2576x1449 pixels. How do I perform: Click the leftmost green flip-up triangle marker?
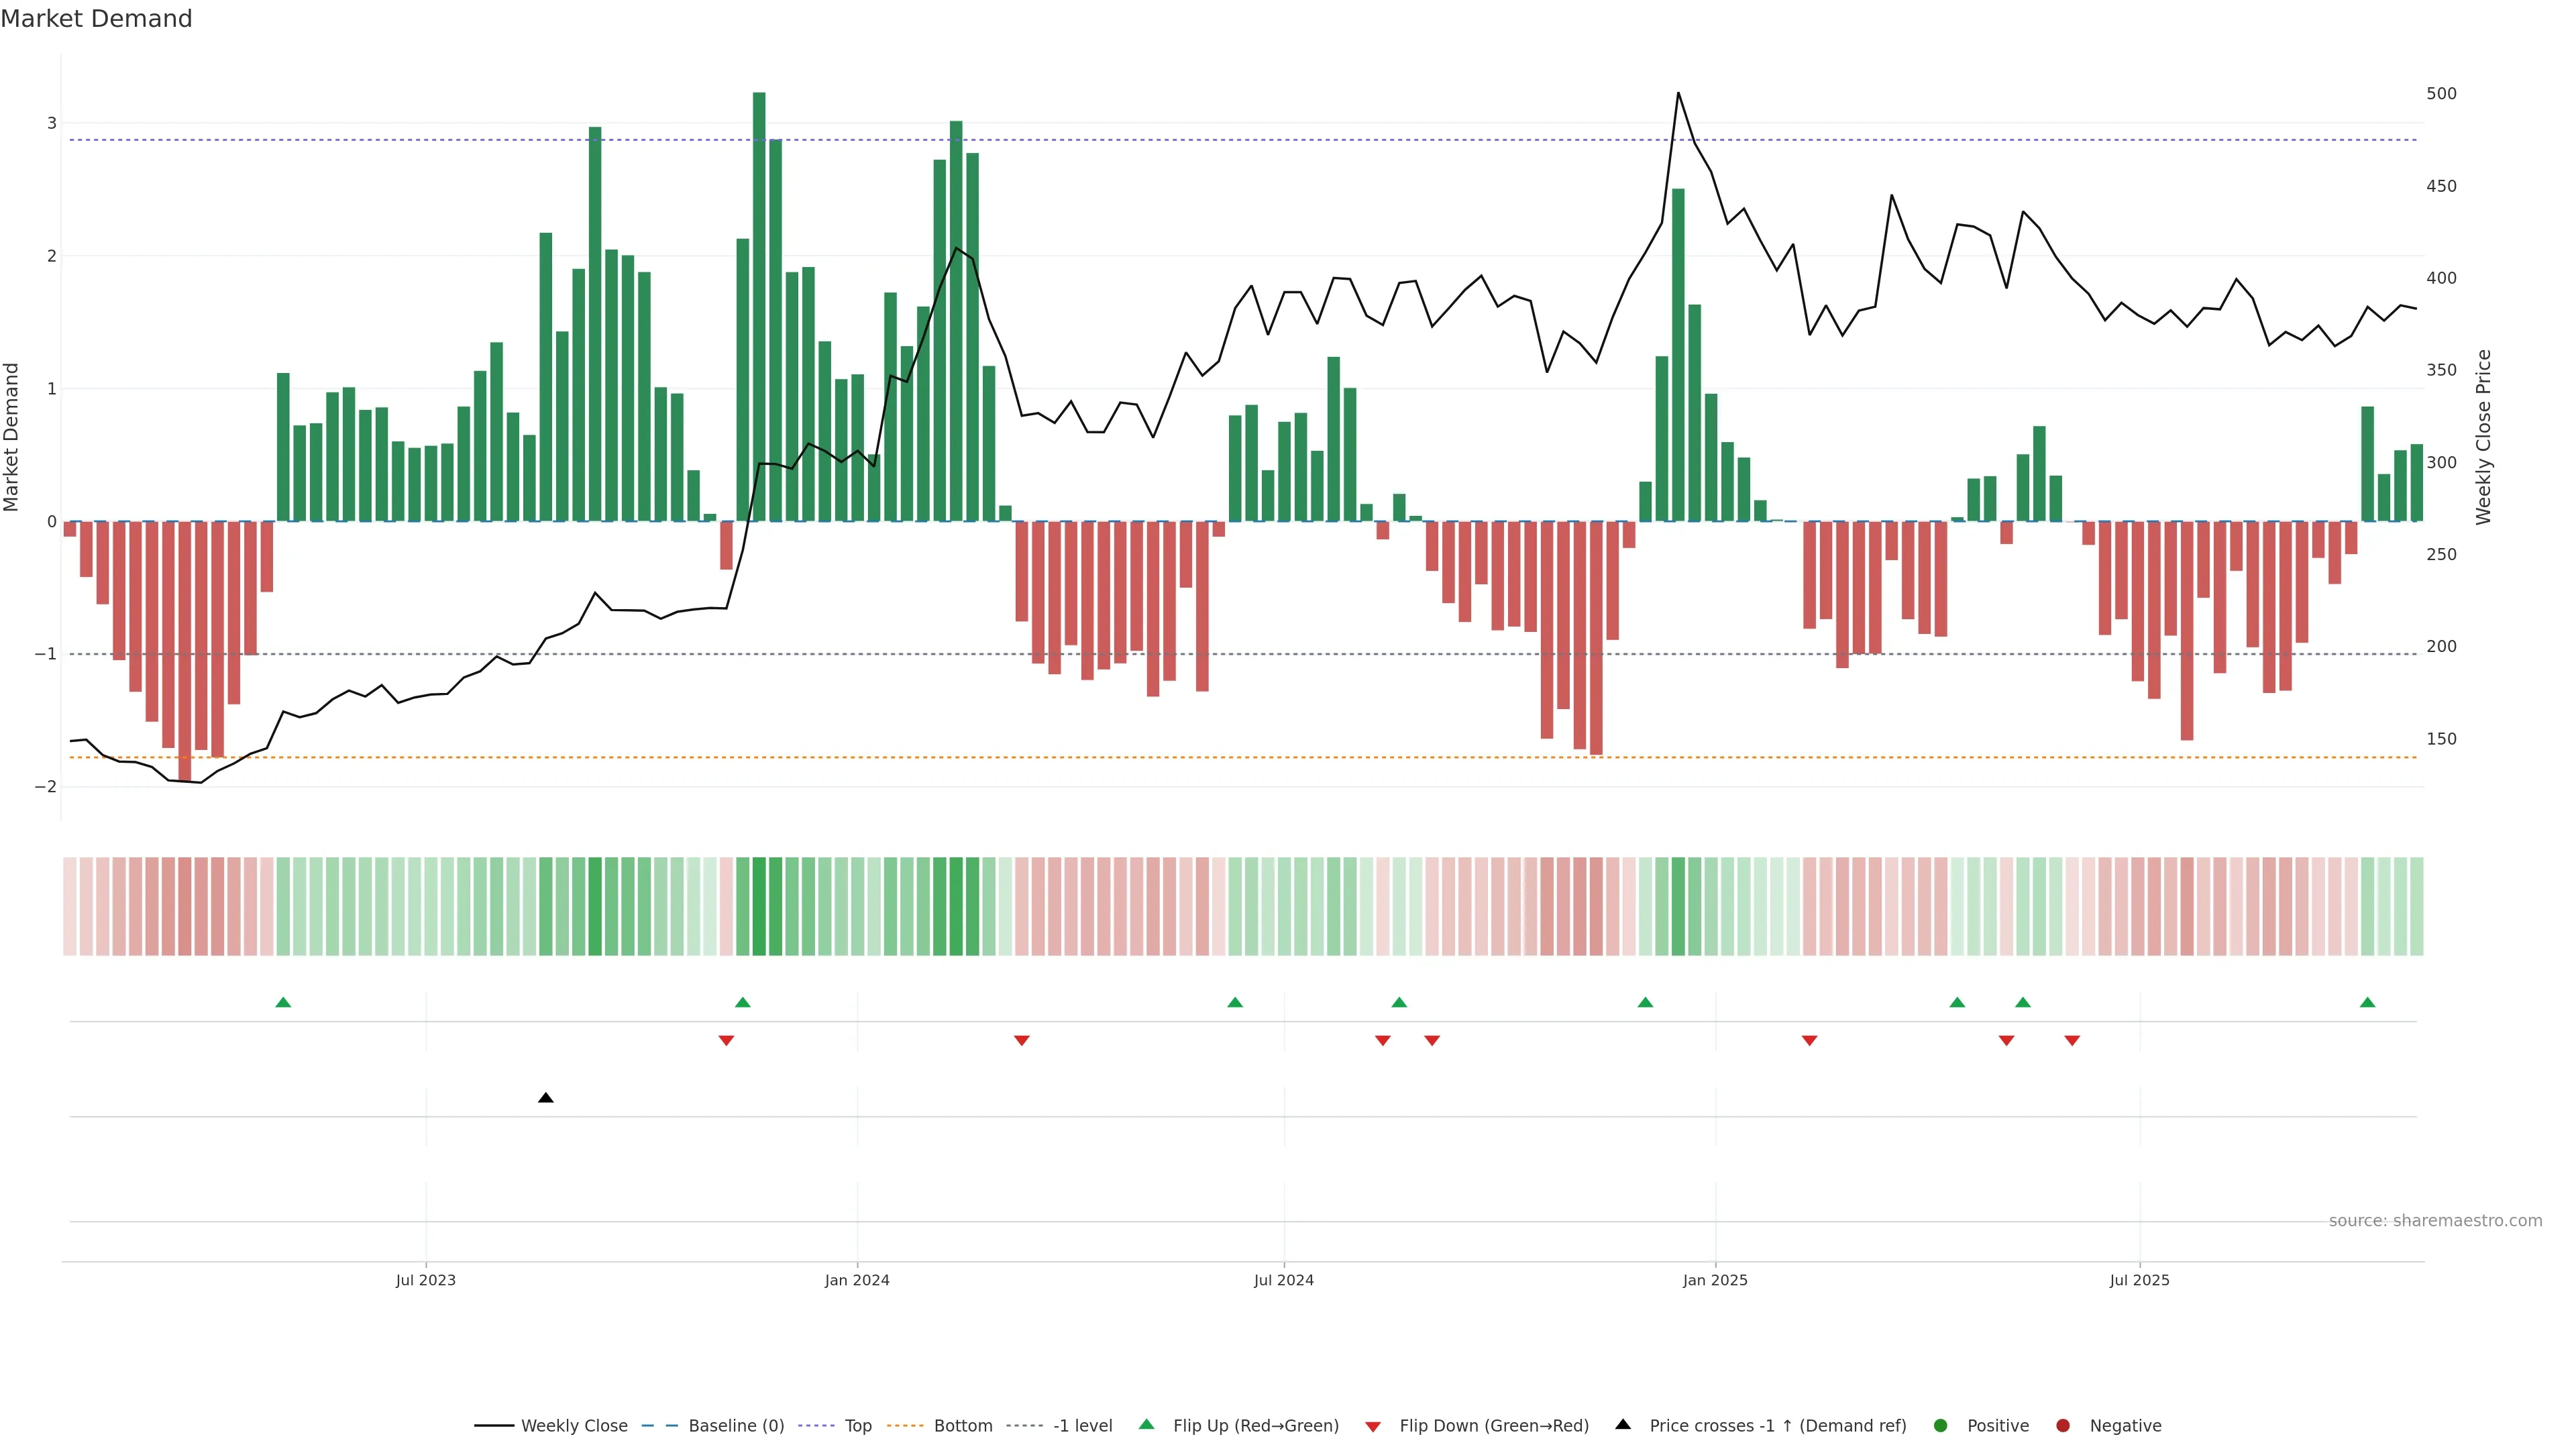click(x=283, y=1003)
